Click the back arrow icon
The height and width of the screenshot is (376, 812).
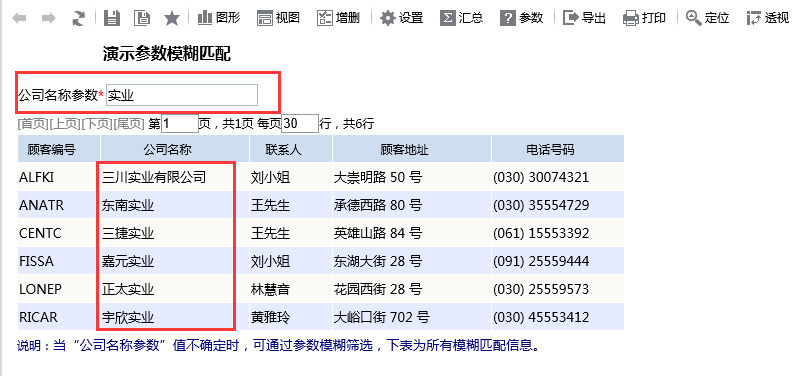19,19
